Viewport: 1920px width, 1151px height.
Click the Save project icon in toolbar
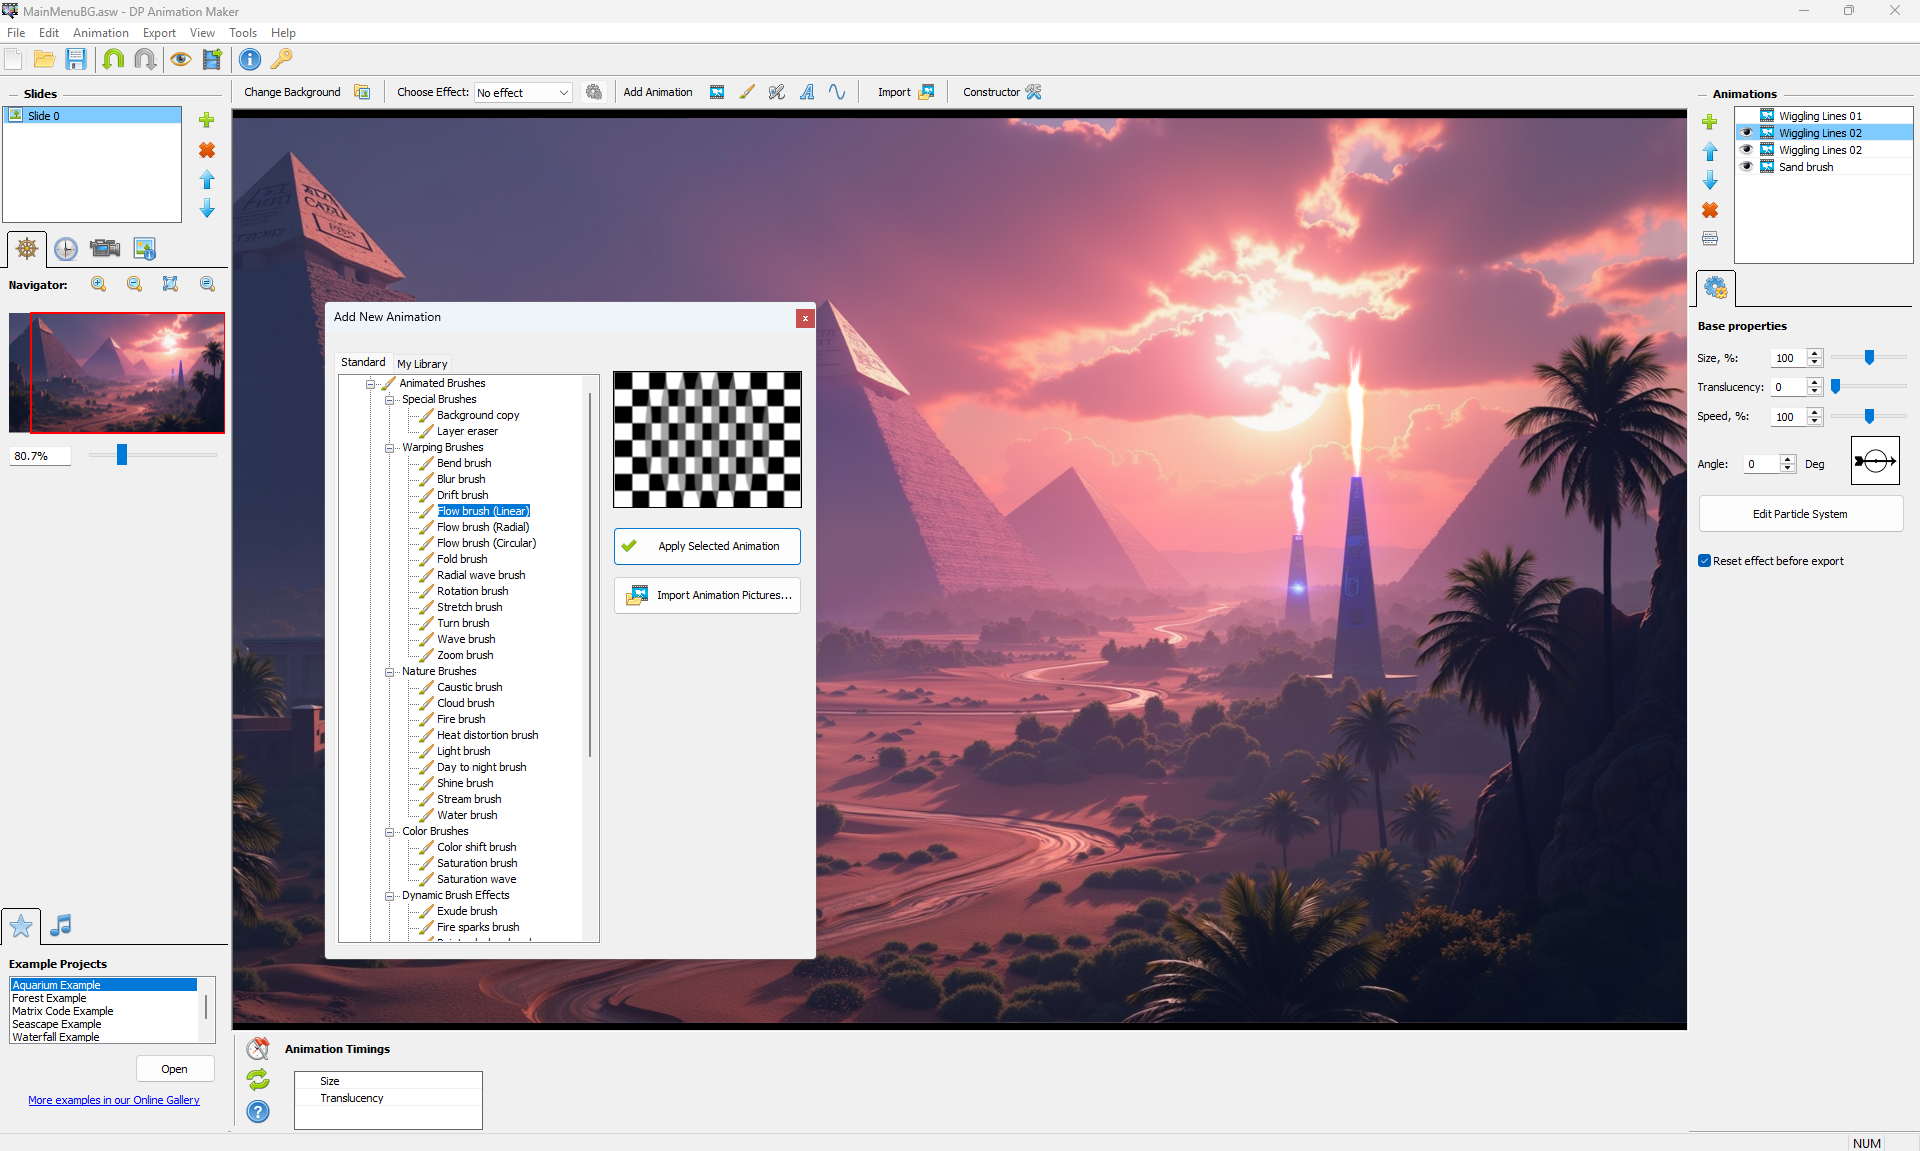click(x=76, y=60)
